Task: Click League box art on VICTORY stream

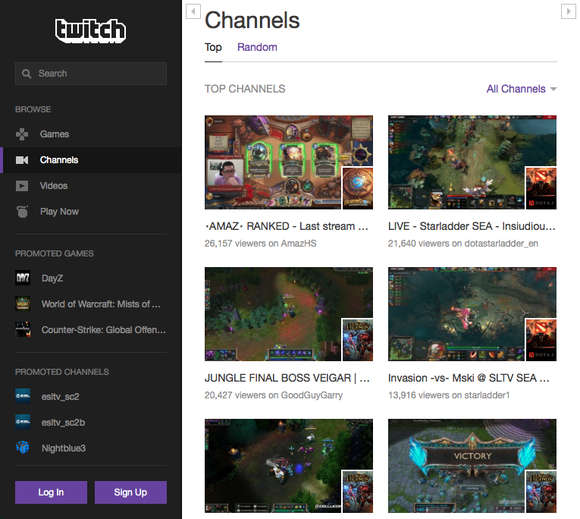Action: pyautogui.click(x=541, y=492)
